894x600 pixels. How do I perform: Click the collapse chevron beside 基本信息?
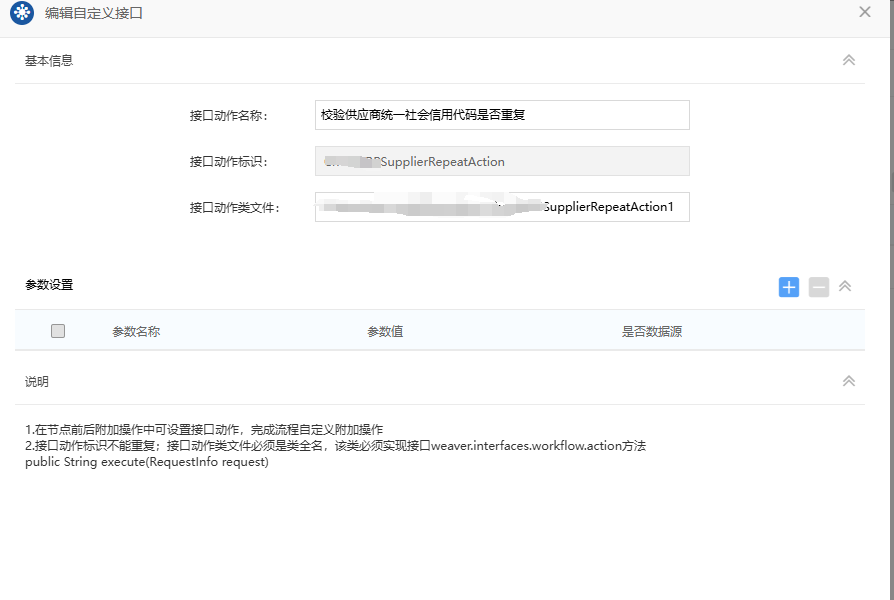pos(848,60)
